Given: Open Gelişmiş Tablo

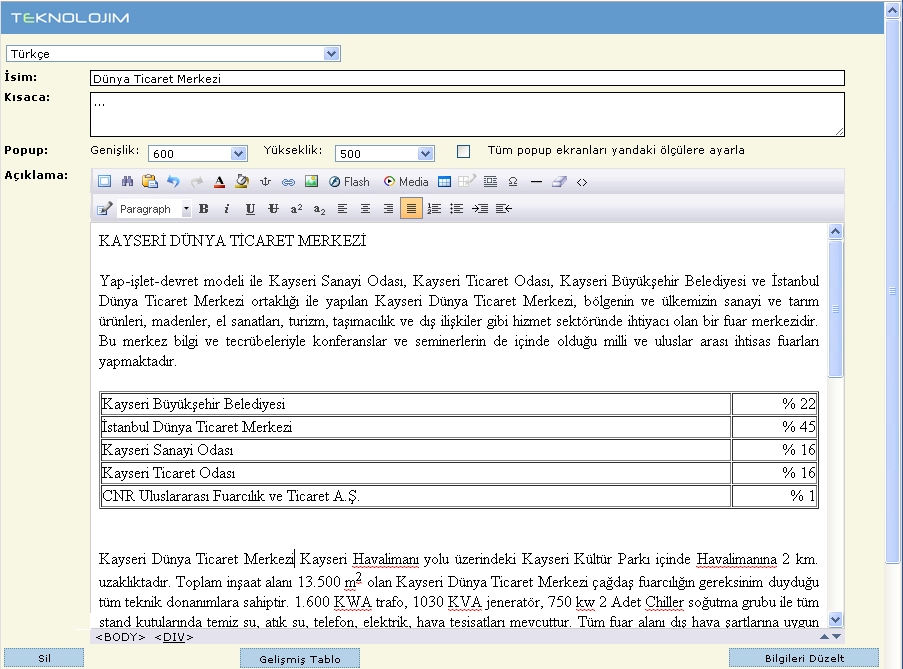Looking at the screenshot, I should (300, 659).
